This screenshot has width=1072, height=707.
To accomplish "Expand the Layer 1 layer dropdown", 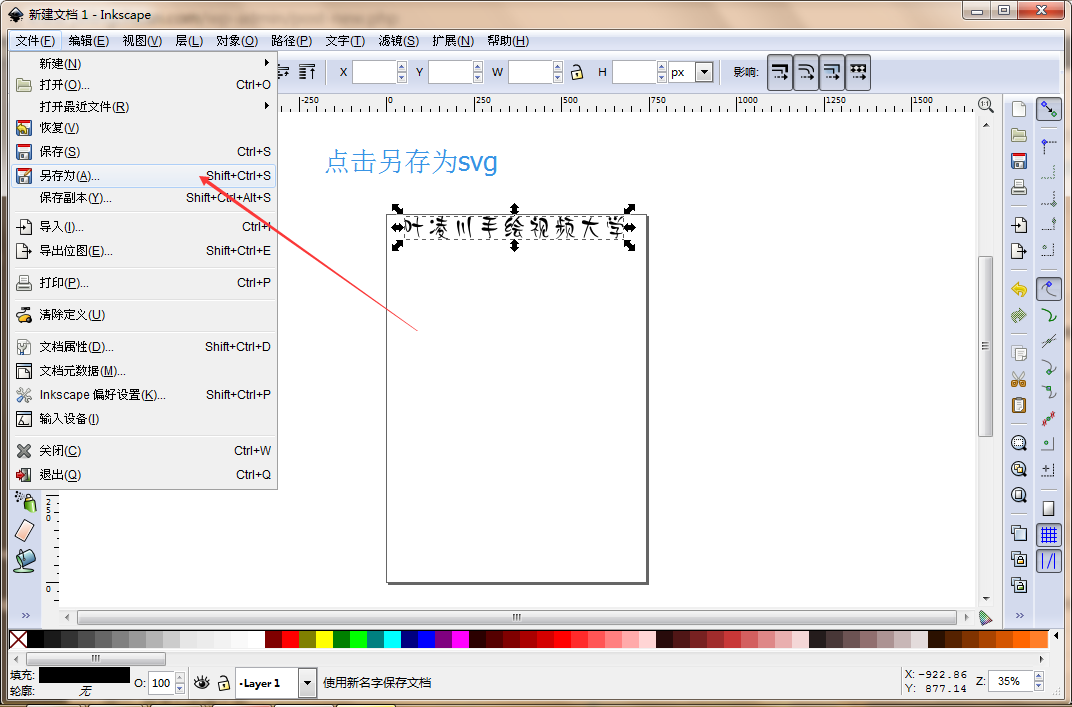I will click(307, 683).
